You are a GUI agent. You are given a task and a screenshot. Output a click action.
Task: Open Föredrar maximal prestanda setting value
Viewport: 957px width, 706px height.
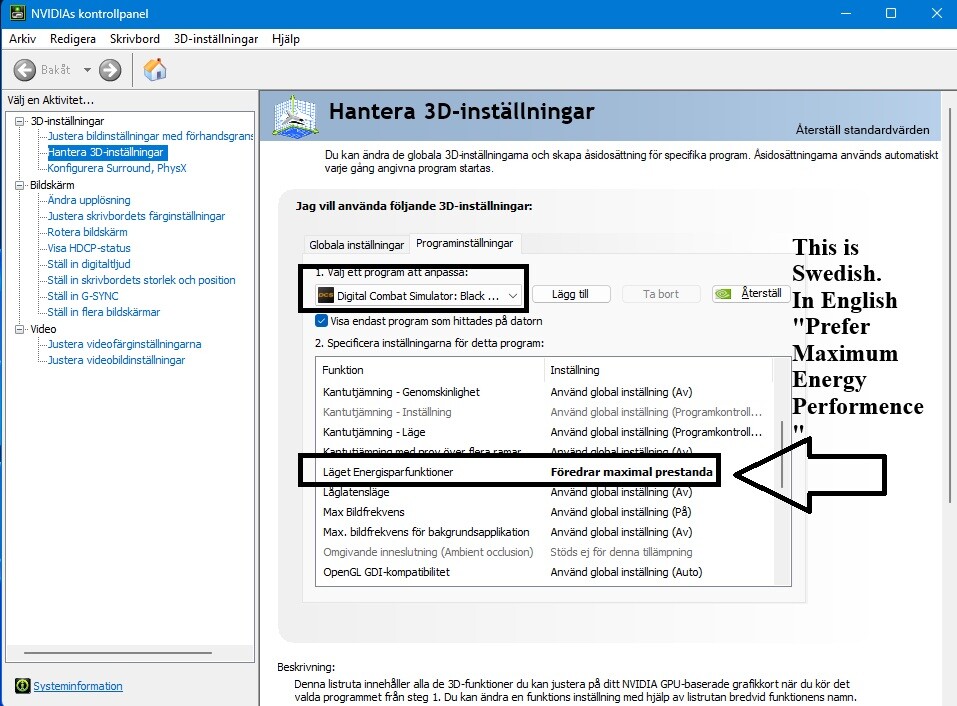(631, 472)
